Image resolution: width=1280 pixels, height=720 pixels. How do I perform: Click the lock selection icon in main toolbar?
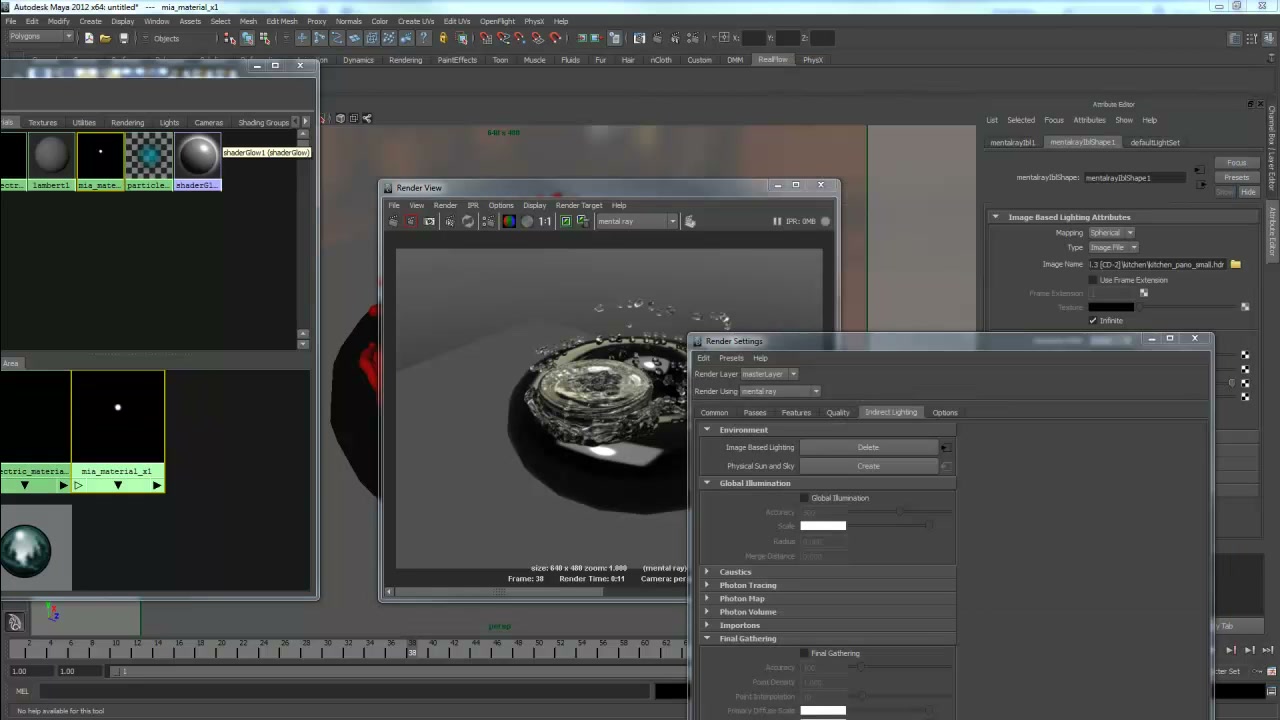click(443, 38)
